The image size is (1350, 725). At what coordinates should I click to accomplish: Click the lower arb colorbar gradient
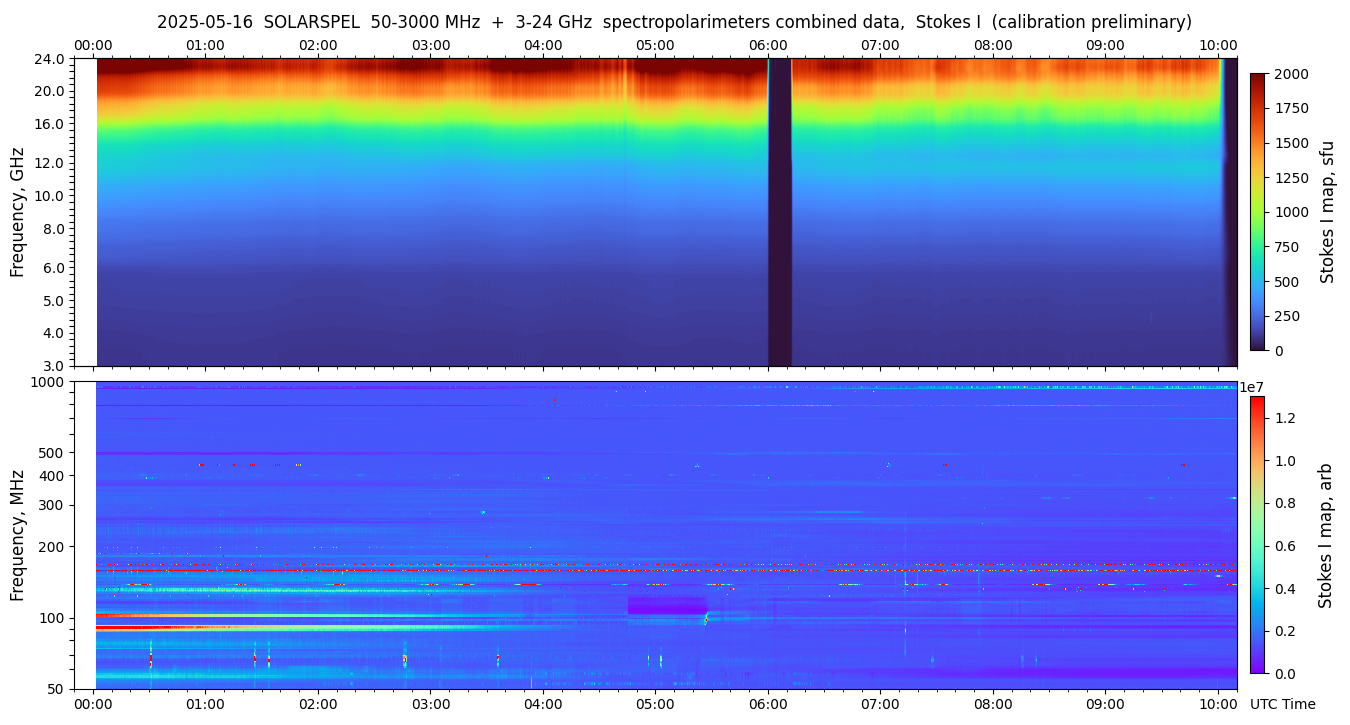pyautogui.click(x=1257, y=535)
